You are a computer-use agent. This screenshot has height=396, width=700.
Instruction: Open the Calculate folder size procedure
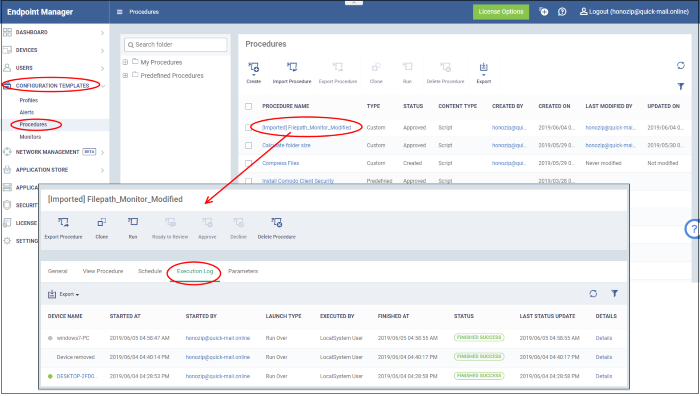(x=286, y=146)
